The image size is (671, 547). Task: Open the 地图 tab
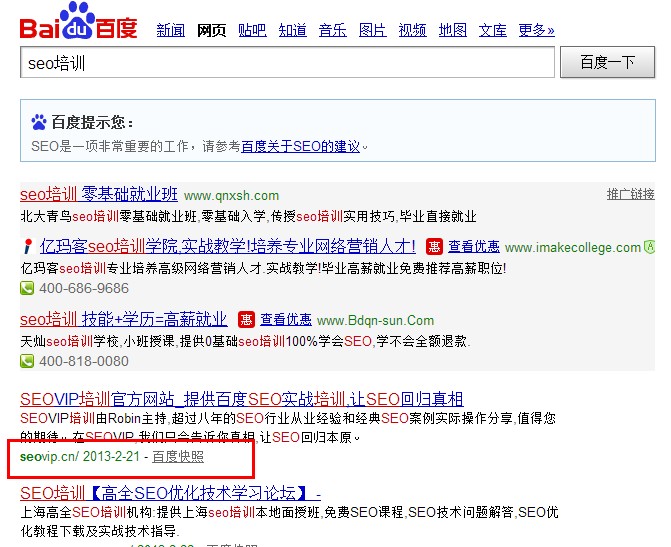click(x=453, y=30)
